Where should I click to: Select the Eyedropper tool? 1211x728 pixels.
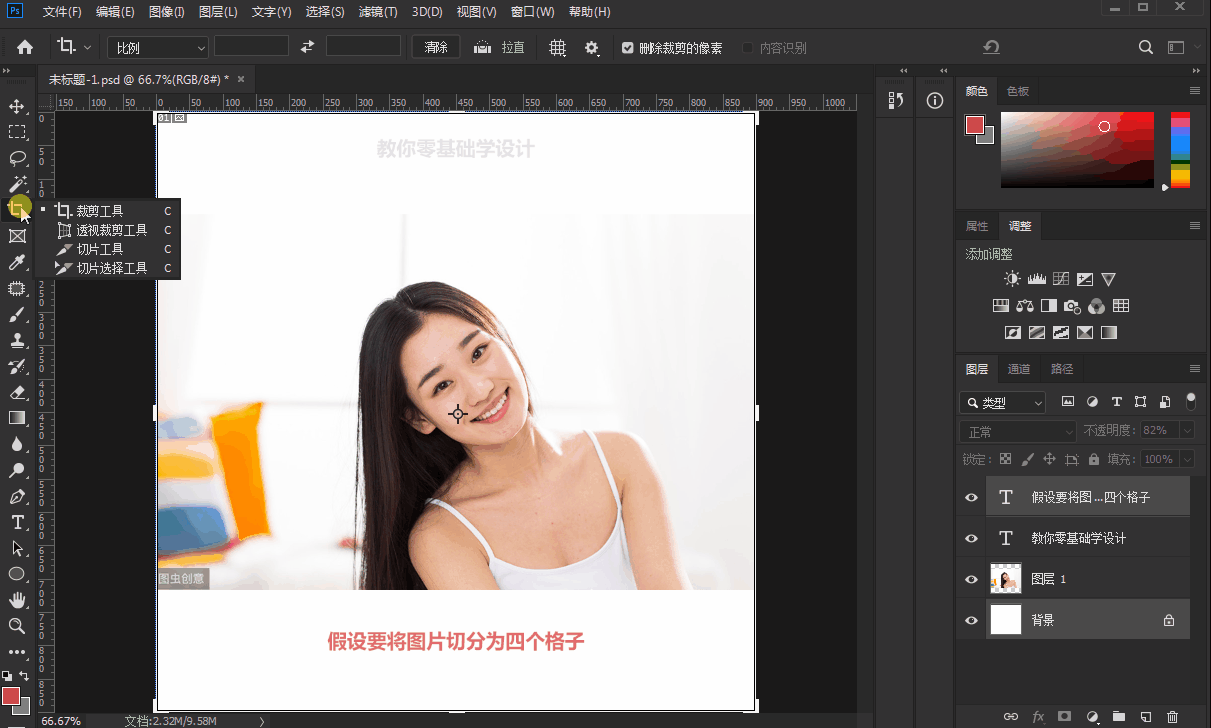coord(17,262)
